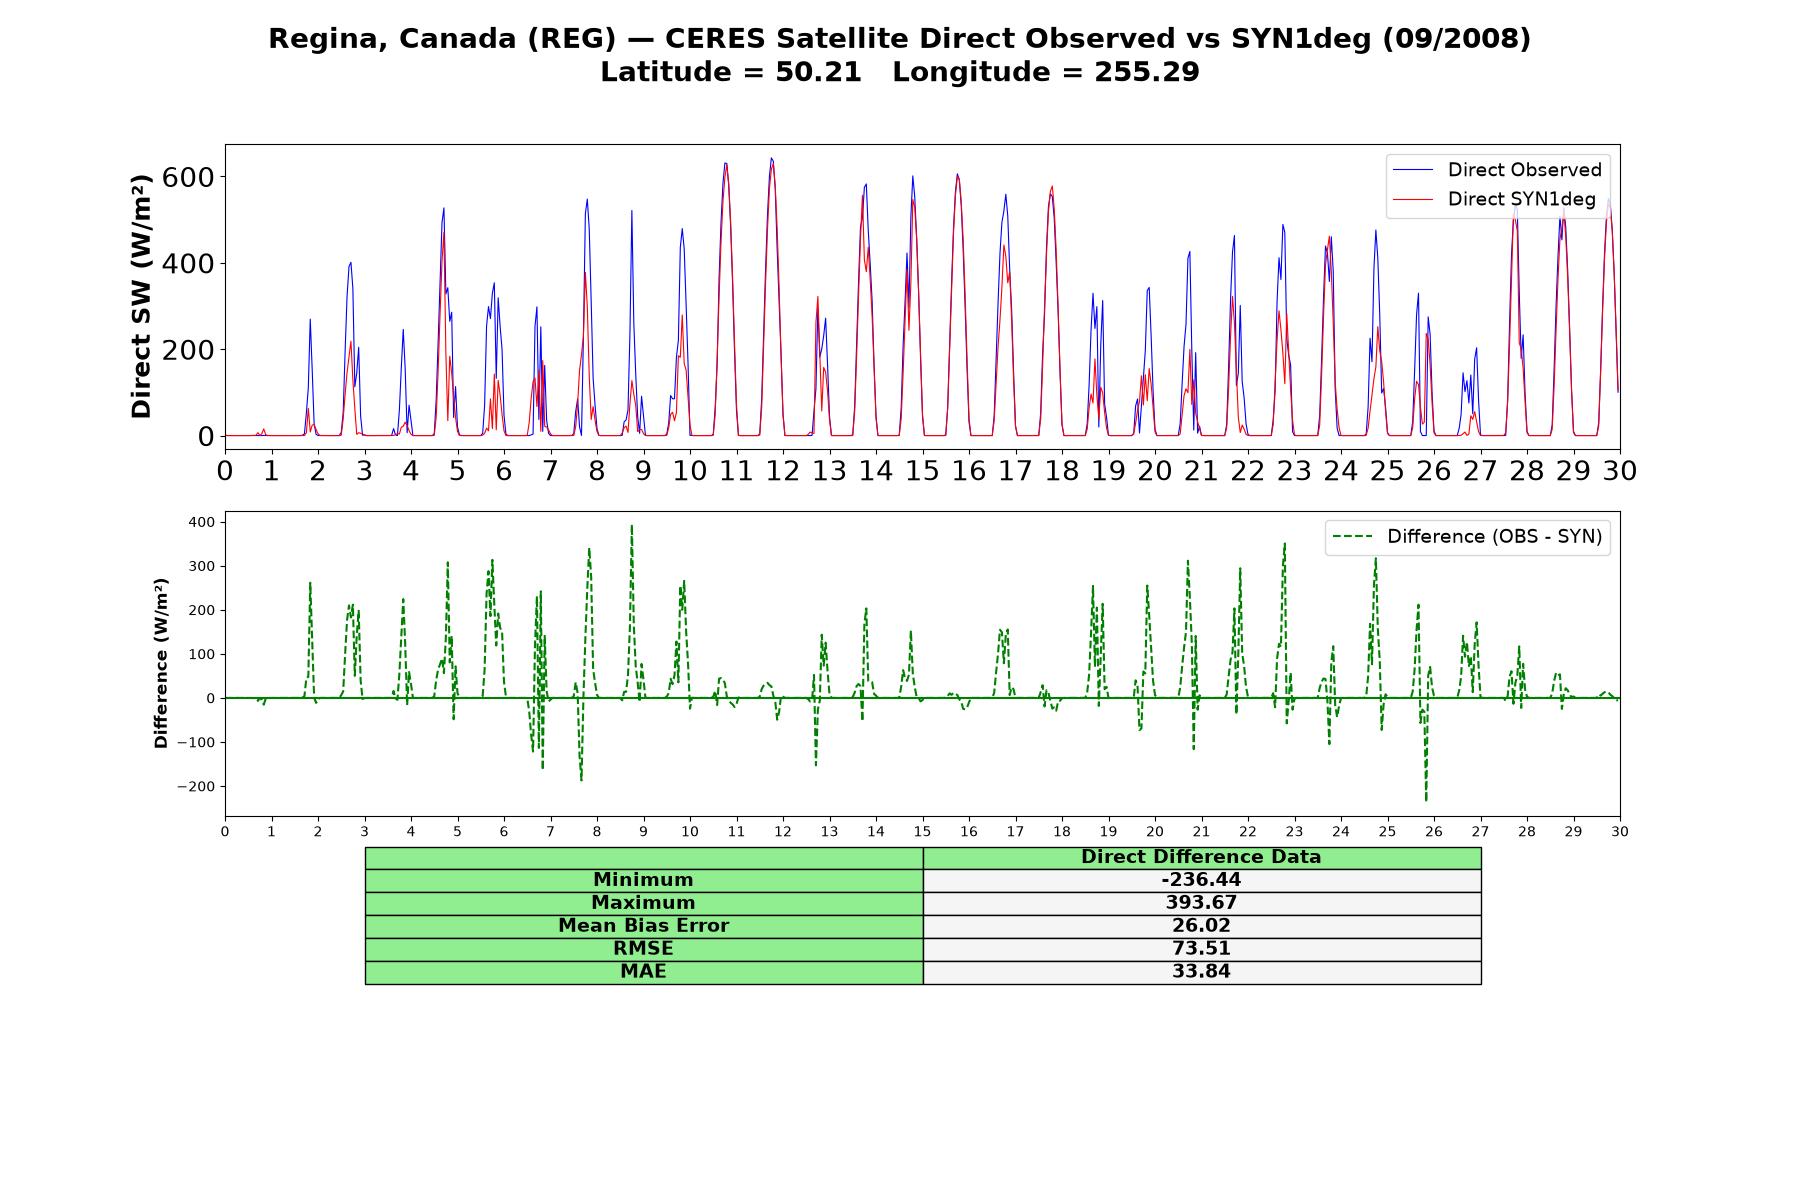This screenshot has width=1800, height=1200.
Task: Click the blue Direct Observed legend line
Action: [1413, 170]
